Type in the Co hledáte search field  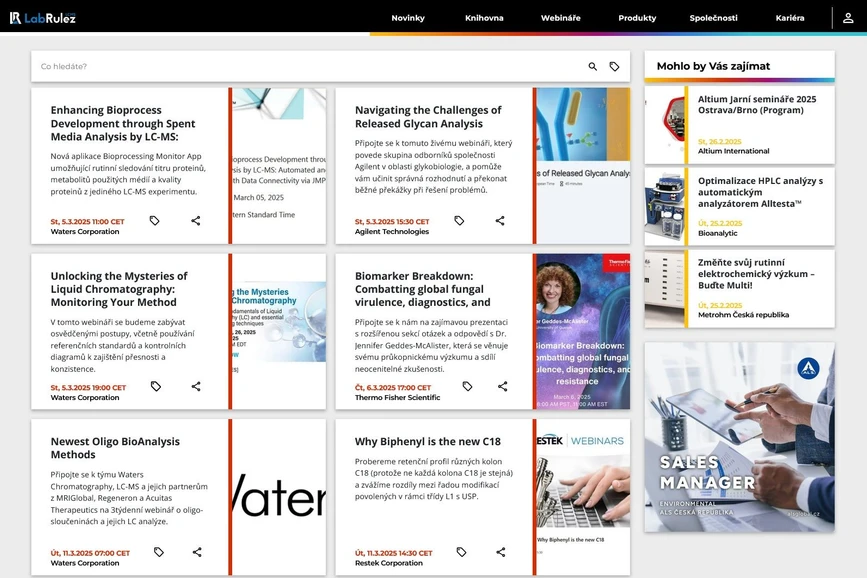pyautogui.click(x=300, y=67)
